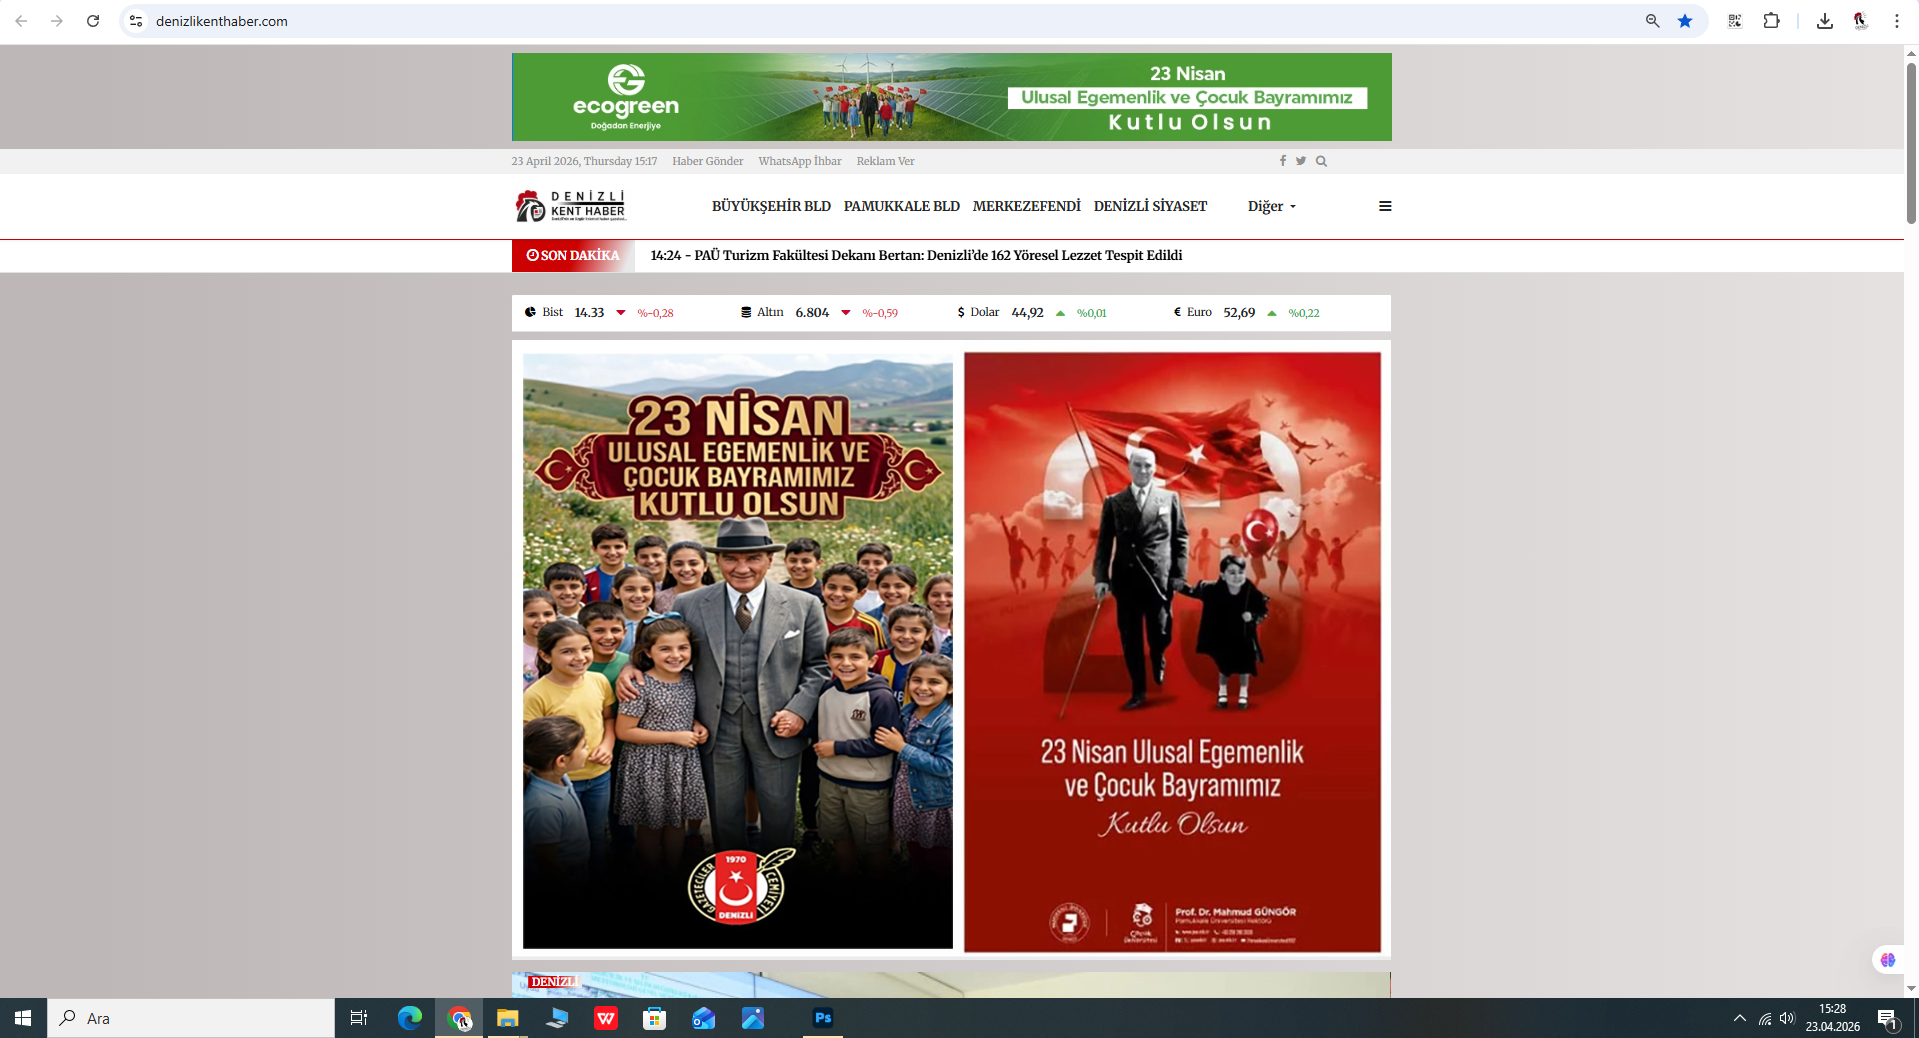Image resolution: width=1919 pixels, height=1038 pixels.
Task: Click the WhatsApp İhbar link
Action: point(799,161)
